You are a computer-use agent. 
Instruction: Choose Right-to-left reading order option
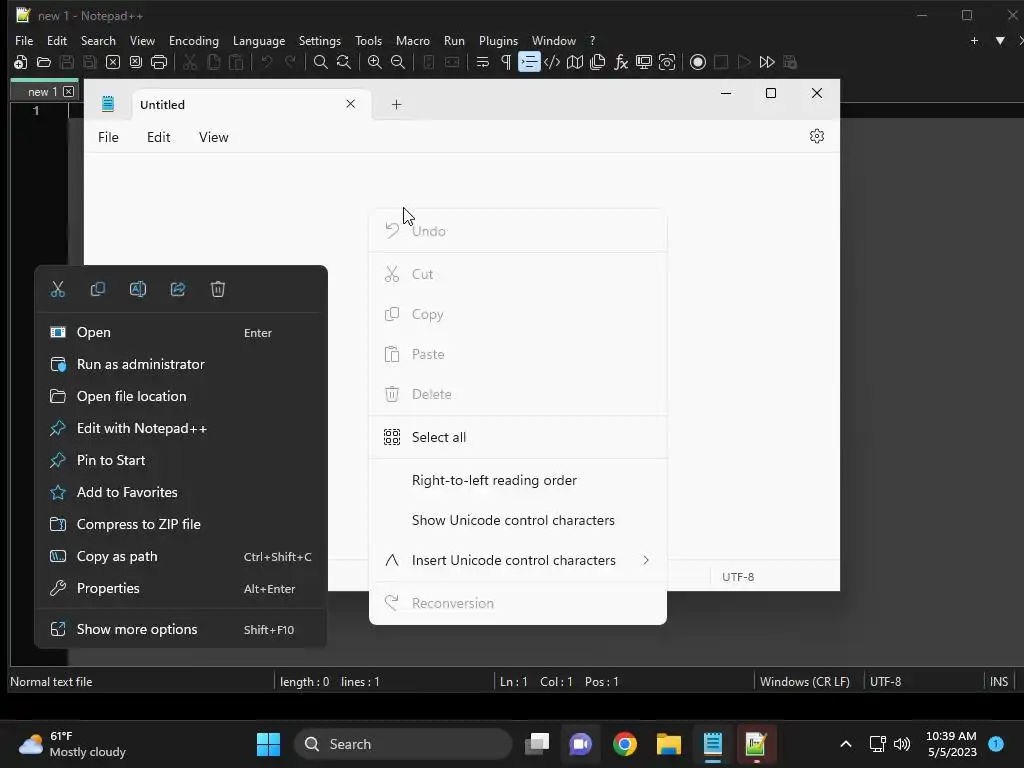click(x=518, y=481)
